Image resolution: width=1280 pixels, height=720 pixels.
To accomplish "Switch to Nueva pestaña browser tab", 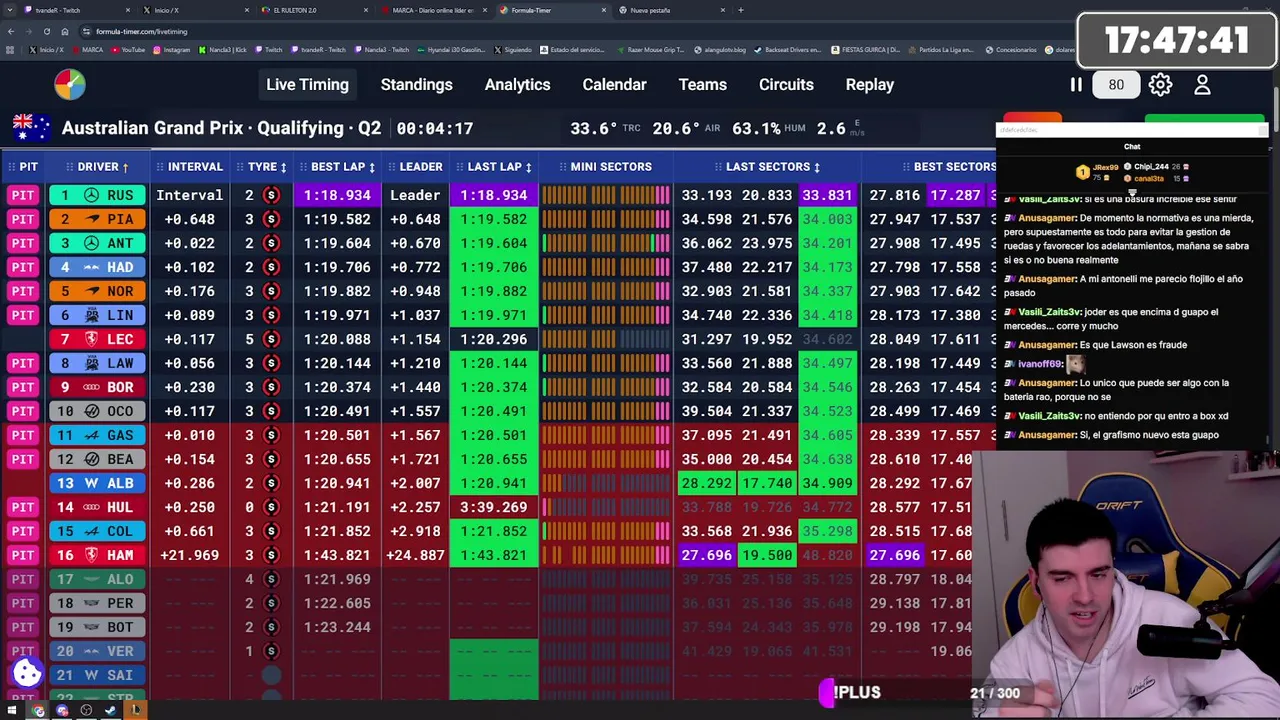I will click(670, 10).
